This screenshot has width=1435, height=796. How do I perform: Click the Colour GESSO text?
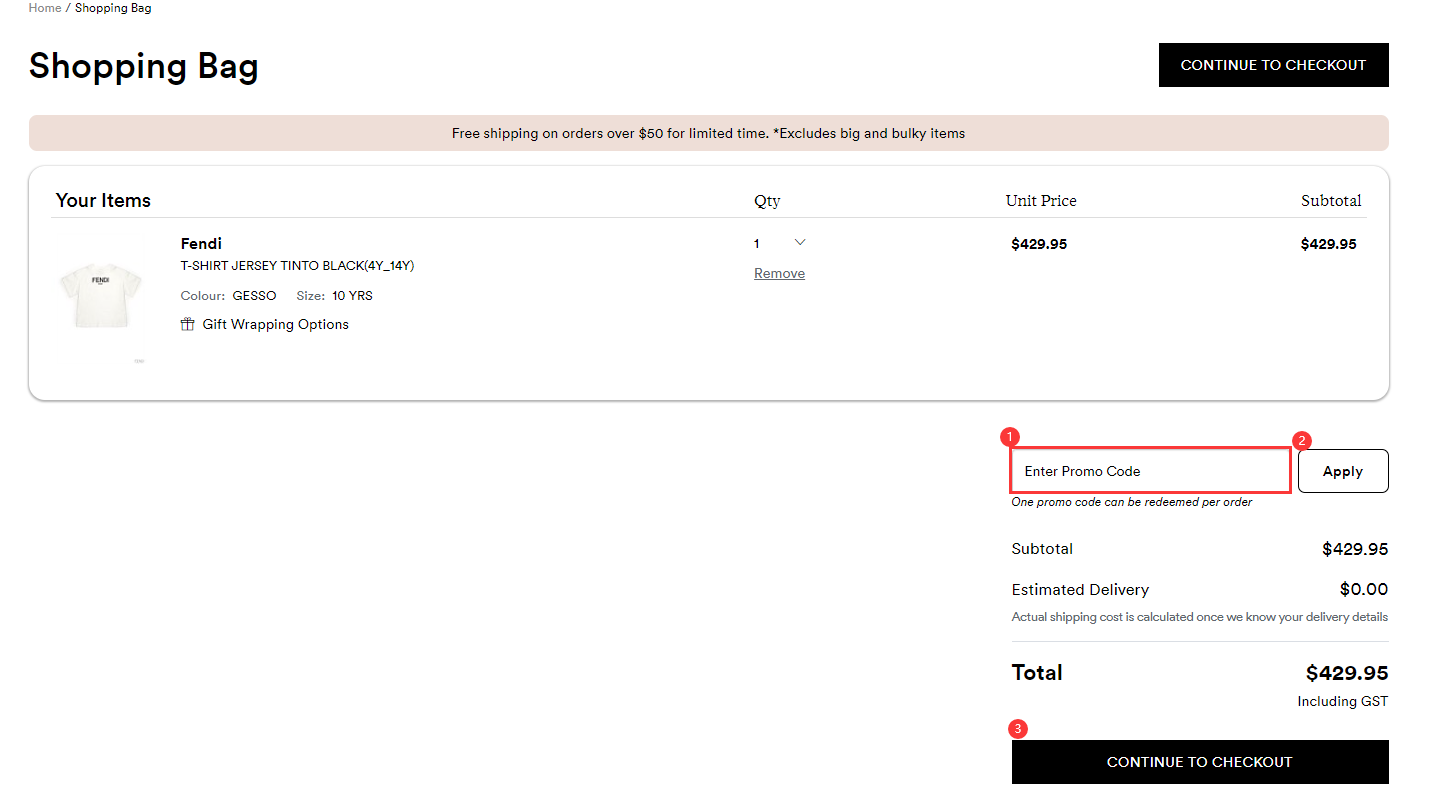(x=228, y=296)
